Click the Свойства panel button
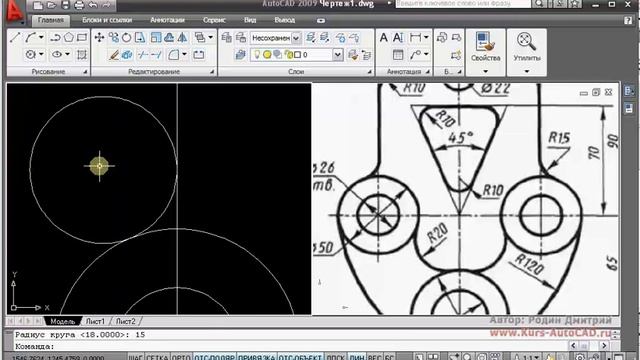640x360 pixels. tap(485, 48)
